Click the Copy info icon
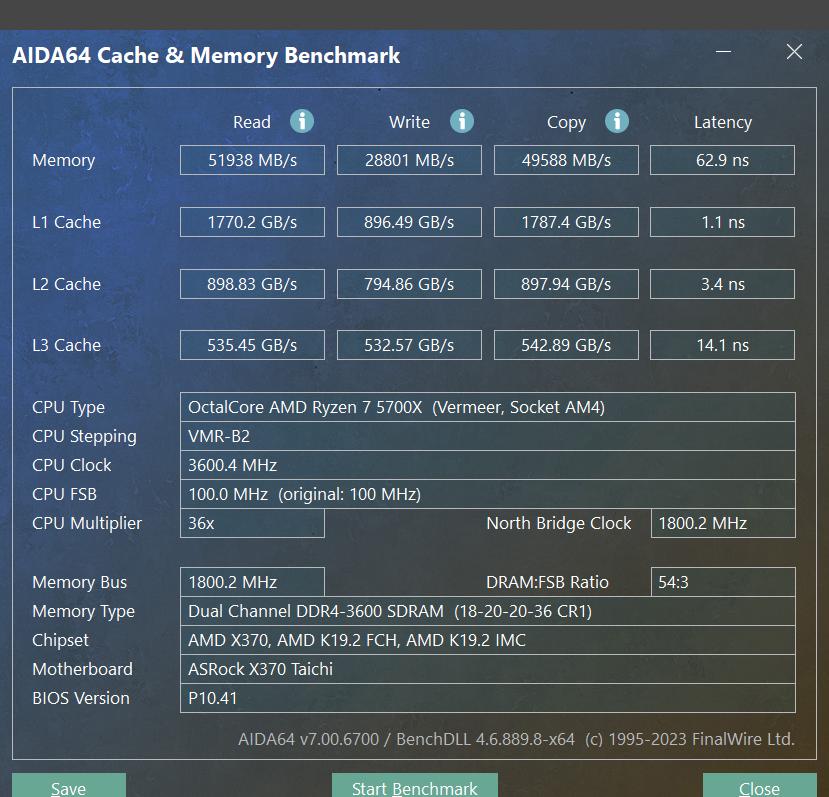Image resolution: width=829 pixels, height=797 pixels. [x=616, y=121]
